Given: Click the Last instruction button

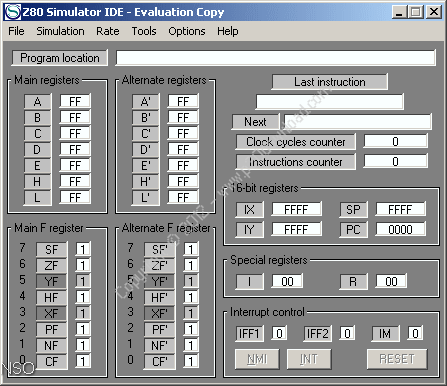Looking at the screenshot, I should point(330,82).
